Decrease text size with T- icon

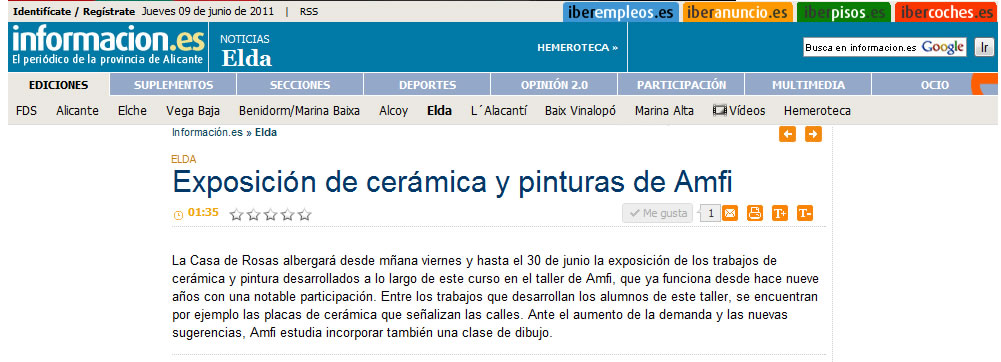pyautogui.click(x=804, y=213)
